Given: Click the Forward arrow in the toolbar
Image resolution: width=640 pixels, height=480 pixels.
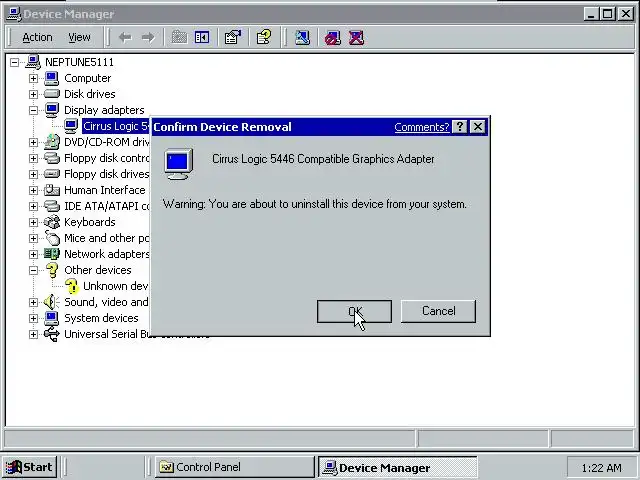Looking at the screenshot, I should point(148,38).
